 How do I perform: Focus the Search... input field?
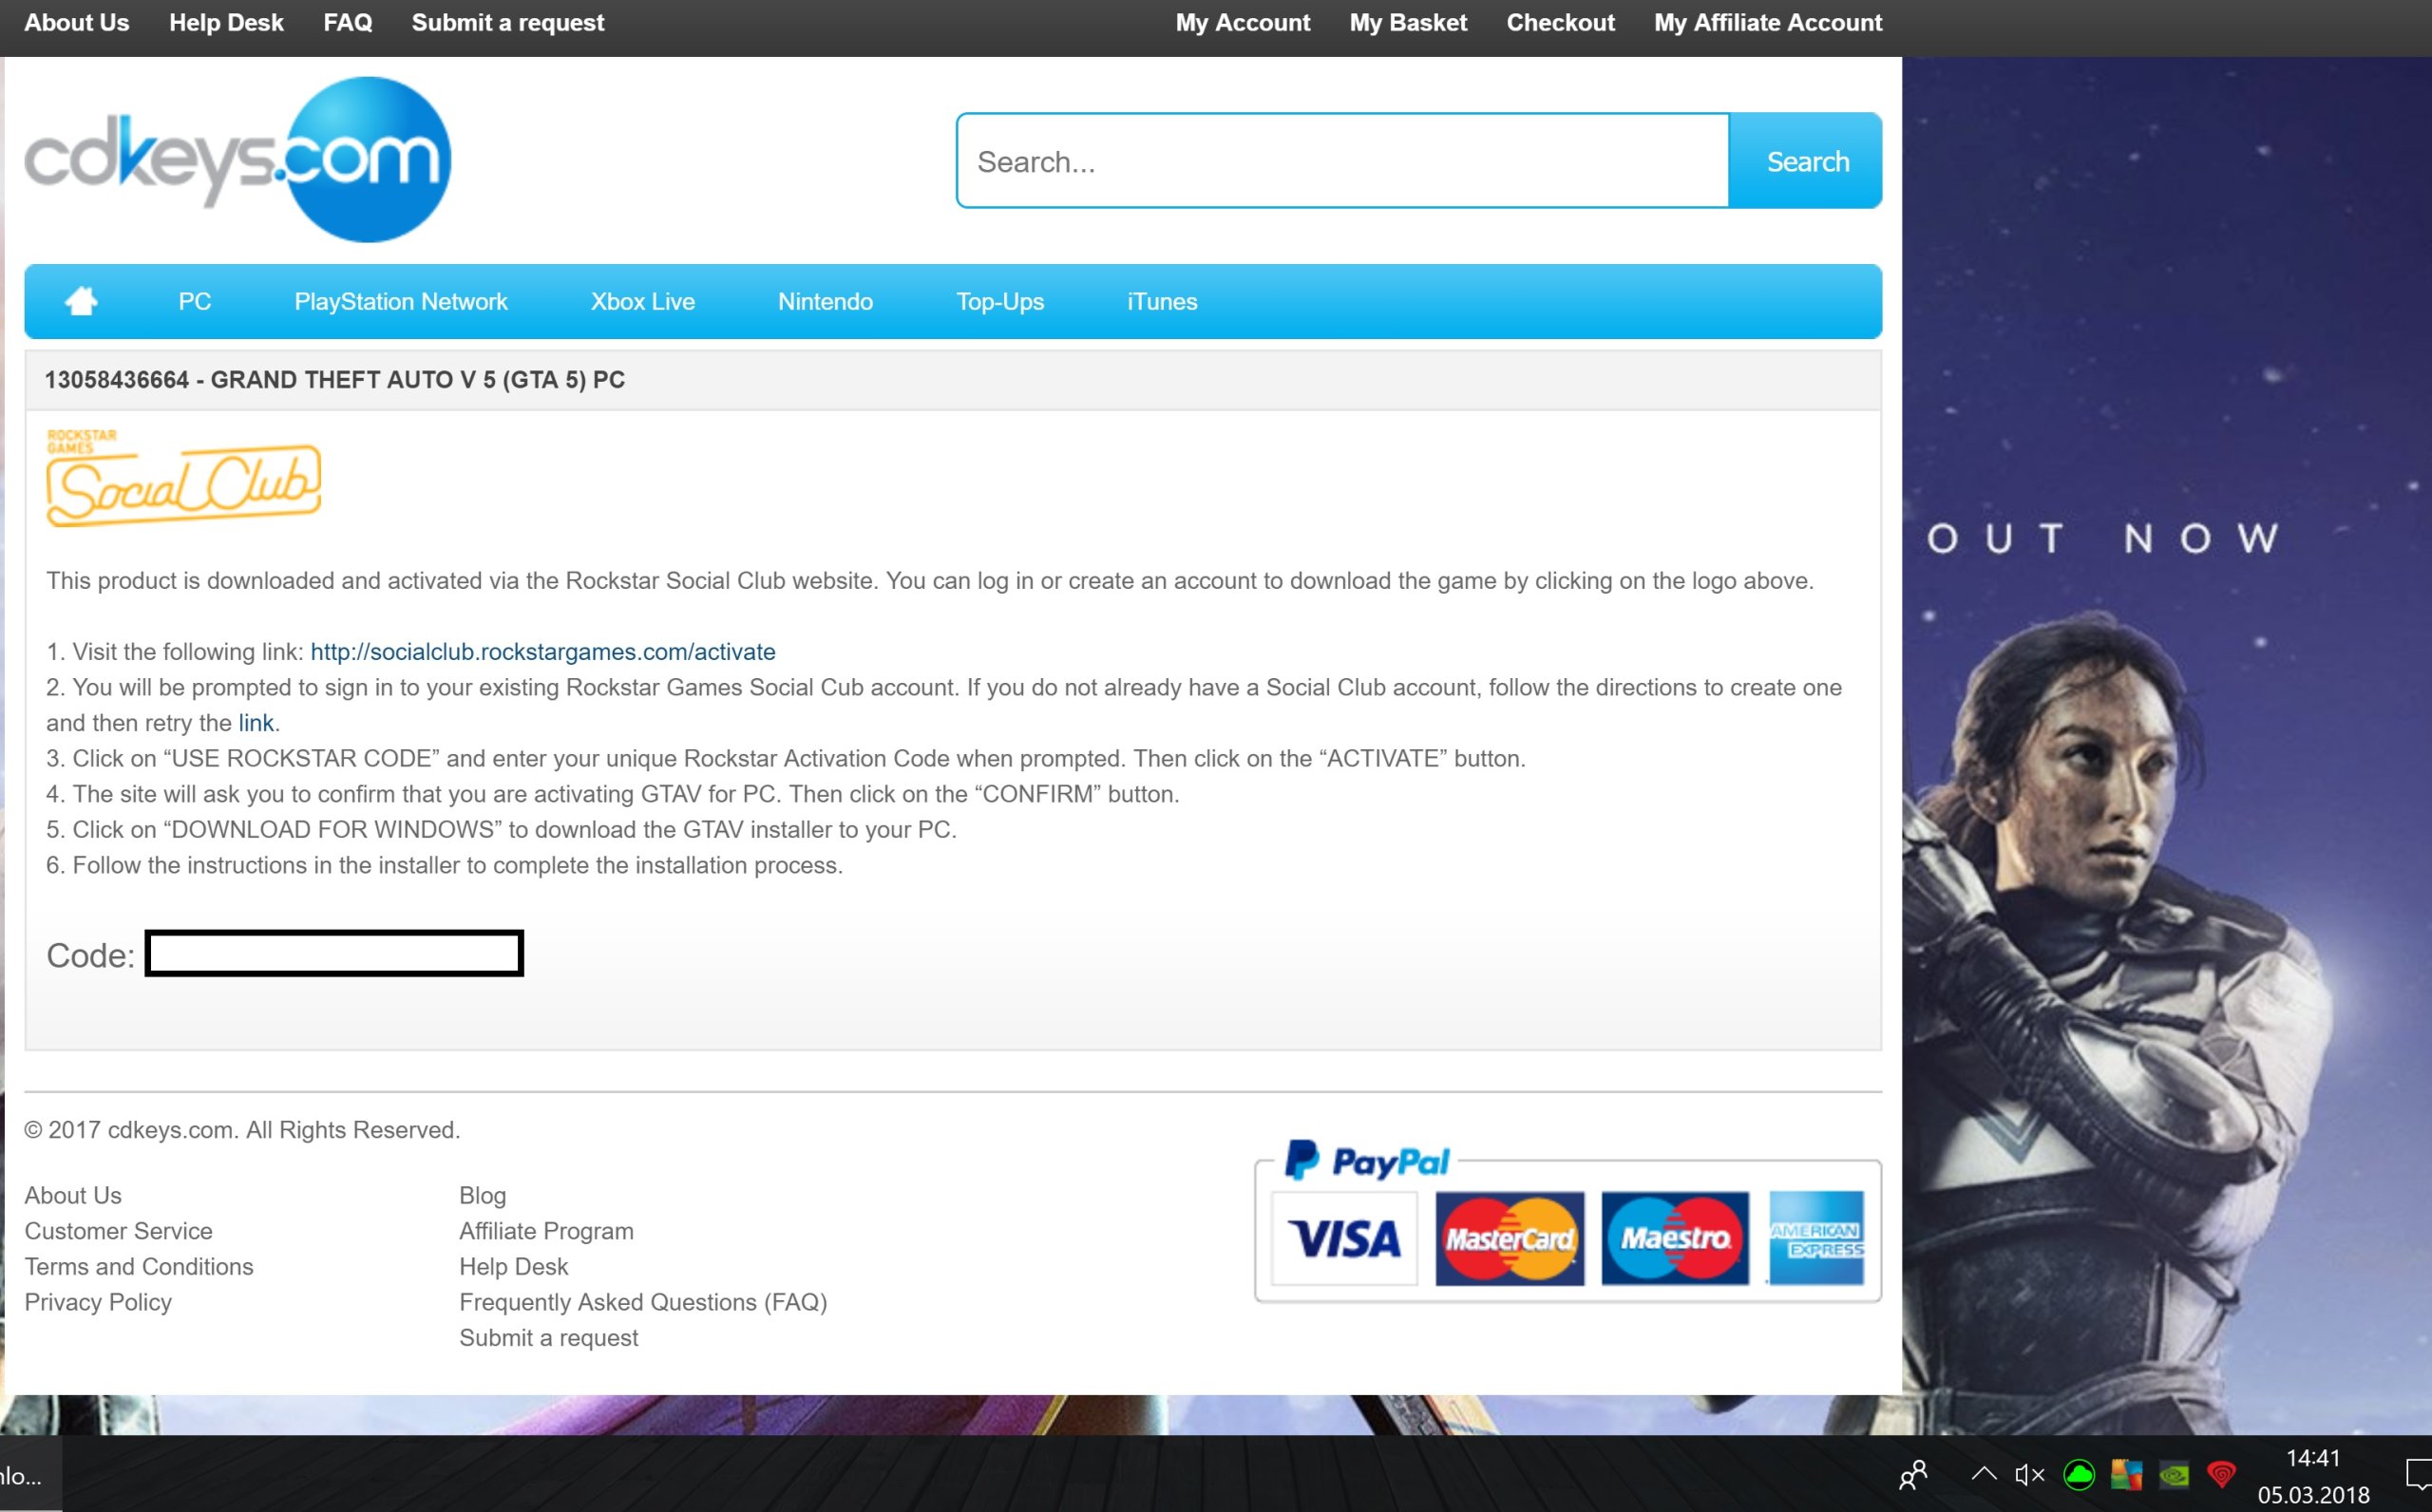(x=1343, y=161)
